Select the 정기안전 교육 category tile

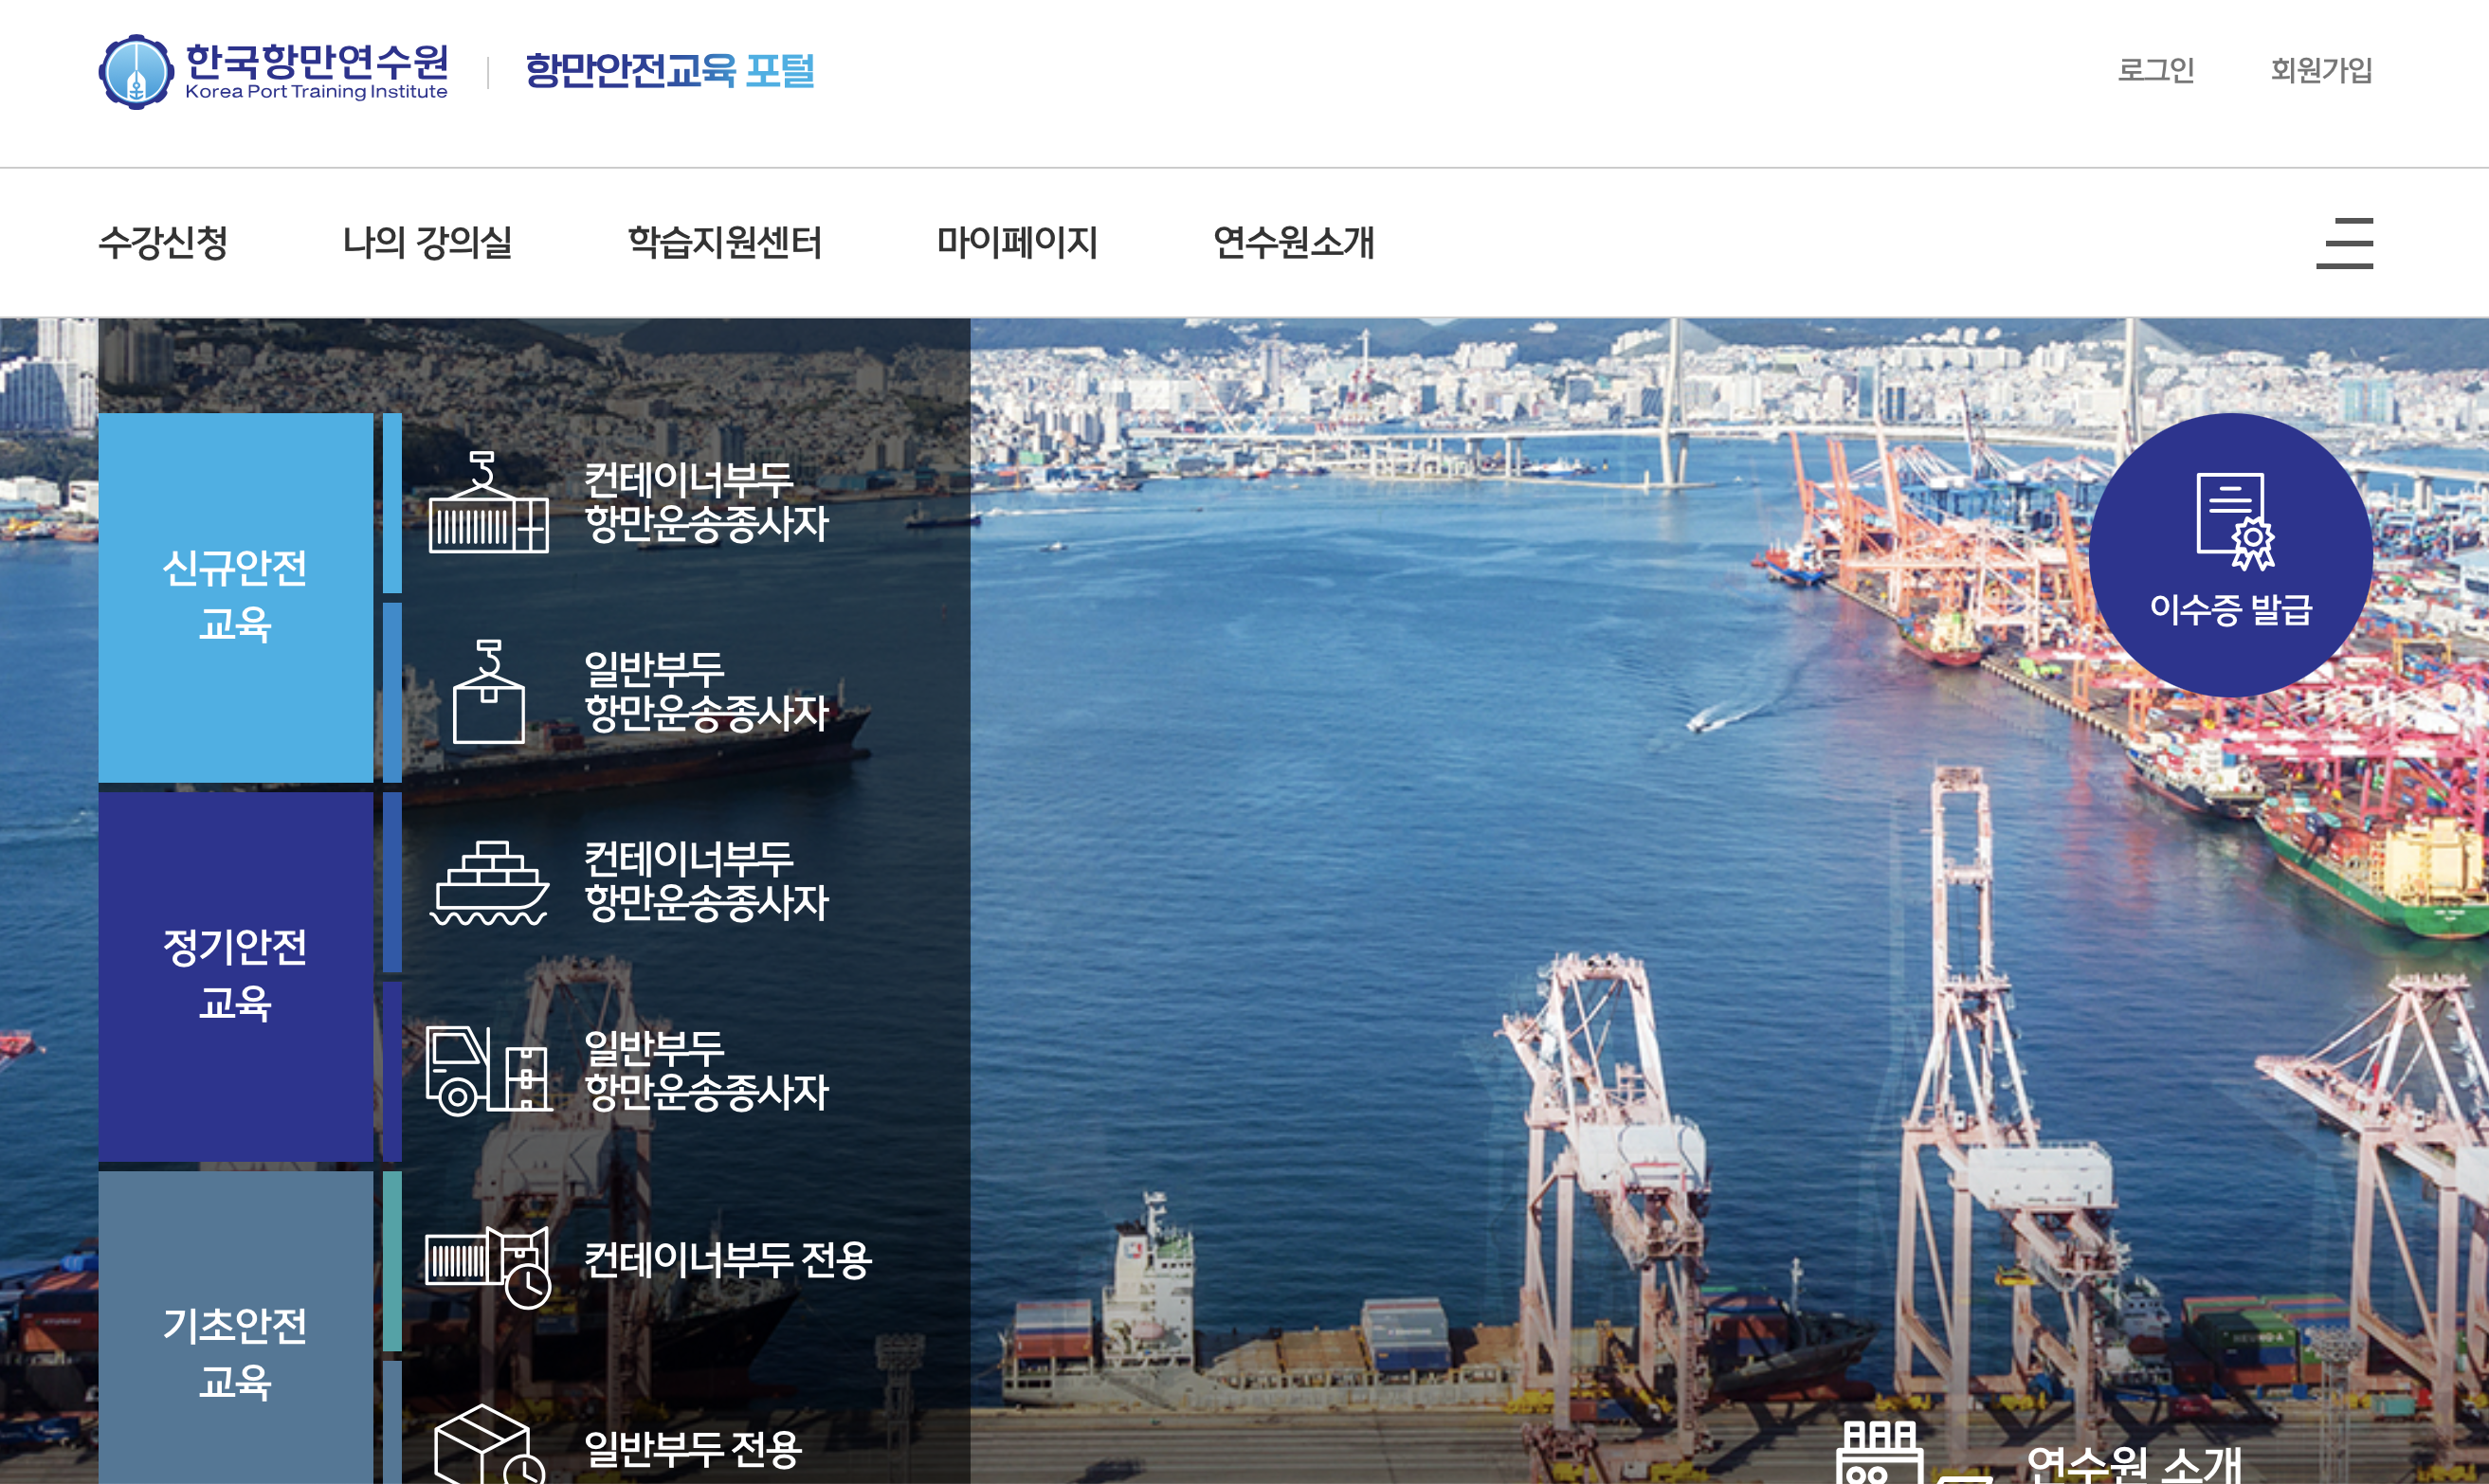coord(235,975)
